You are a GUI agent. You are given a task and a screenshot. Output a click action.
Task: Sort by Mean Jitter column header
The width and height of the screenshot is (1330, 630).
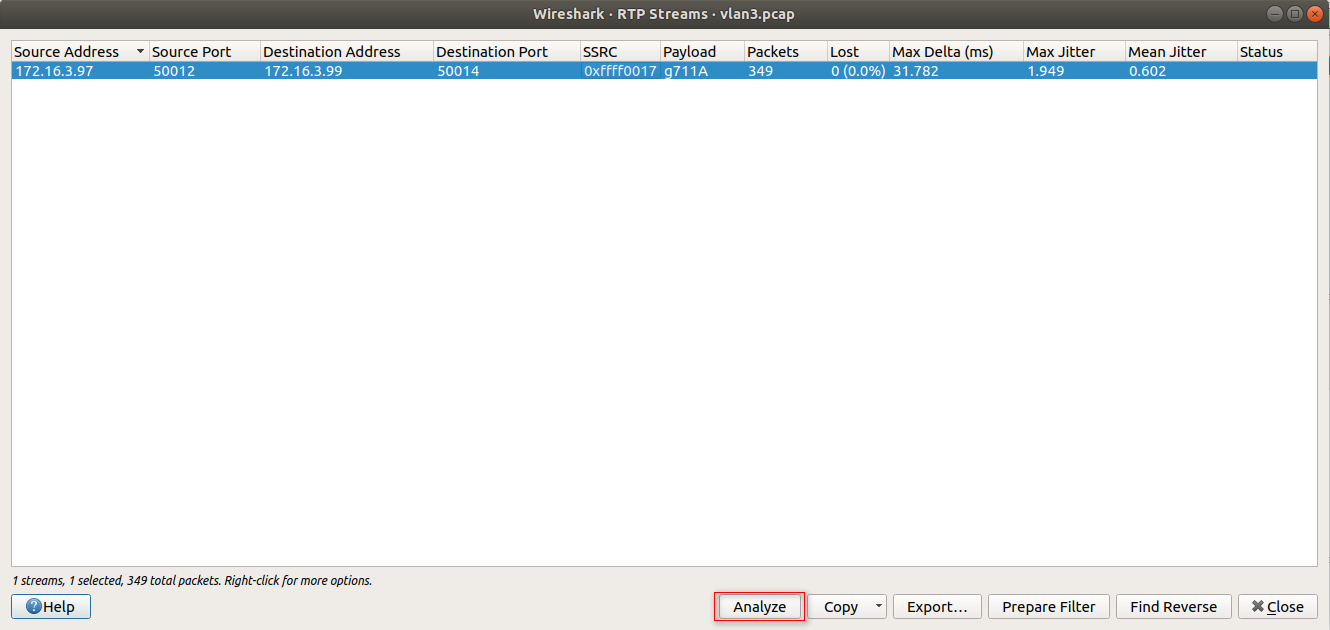(x=1181, y=52)
